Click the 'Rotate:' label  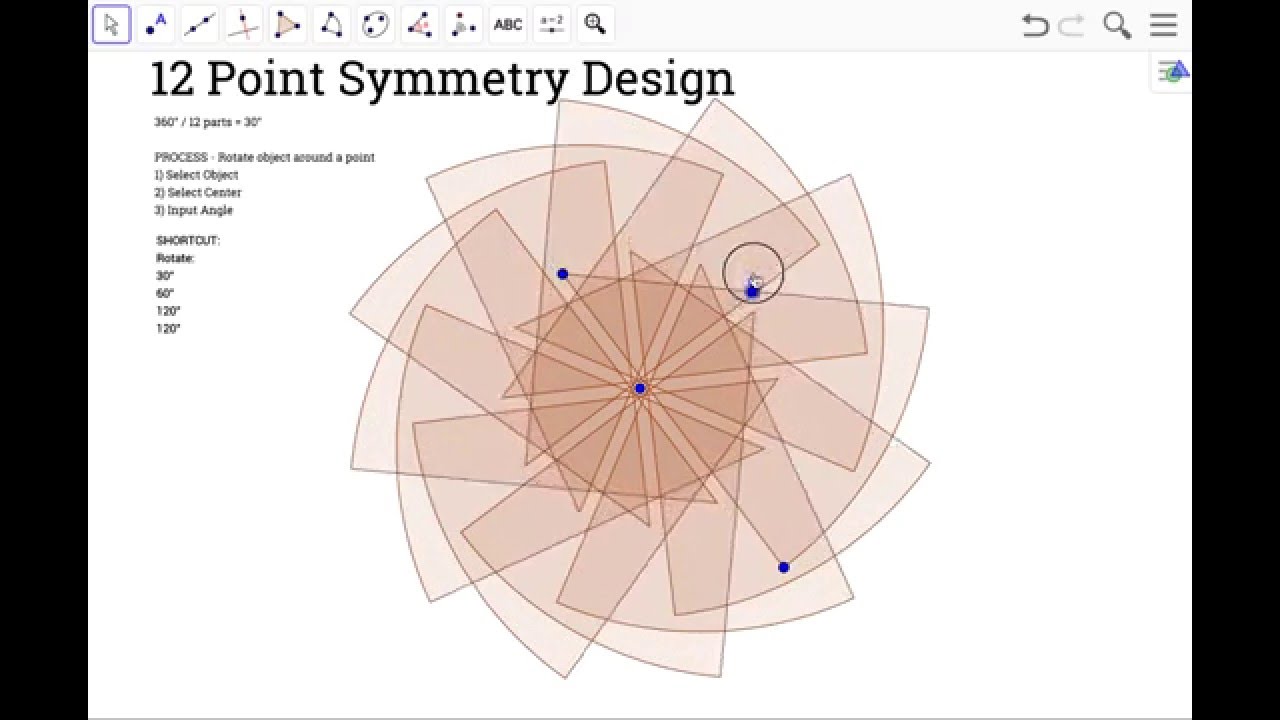(175, 258)
